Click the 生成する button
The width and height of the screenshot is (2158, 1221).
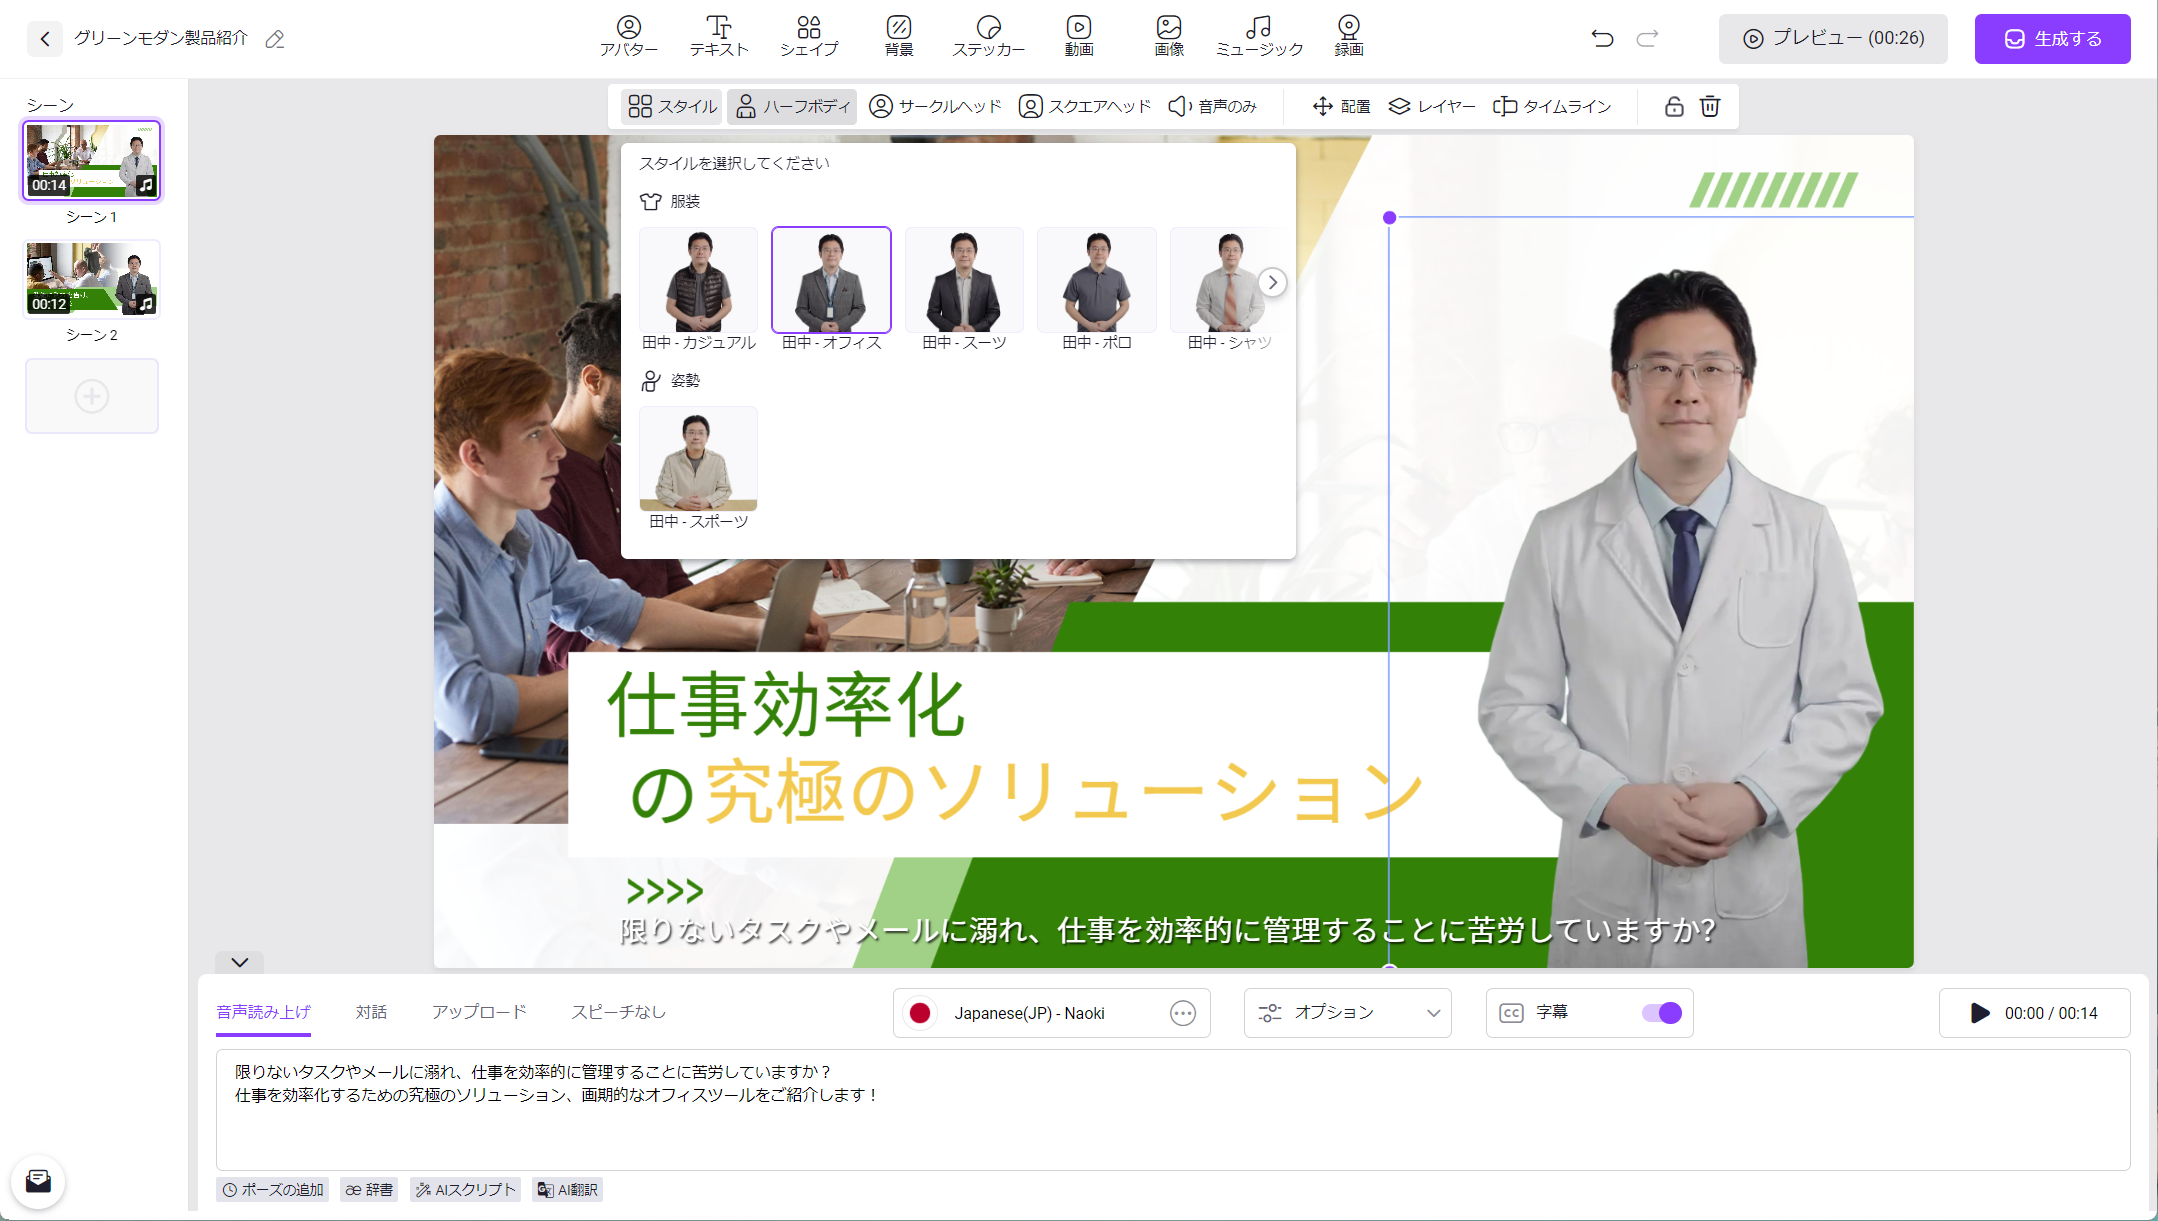click(2052, 38)
